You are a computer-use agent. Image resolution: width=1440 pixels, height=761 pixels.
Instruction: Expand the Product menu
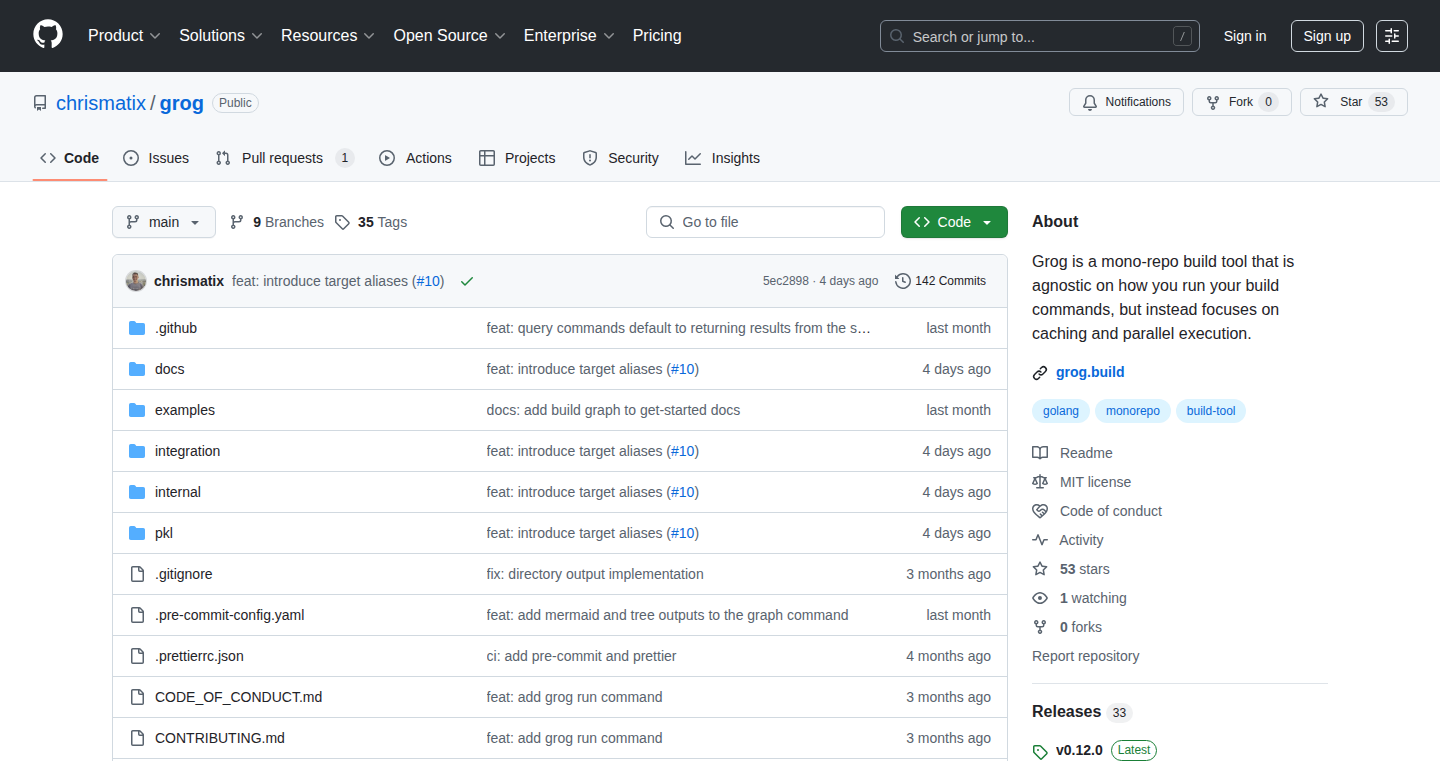tap(124, 35)
